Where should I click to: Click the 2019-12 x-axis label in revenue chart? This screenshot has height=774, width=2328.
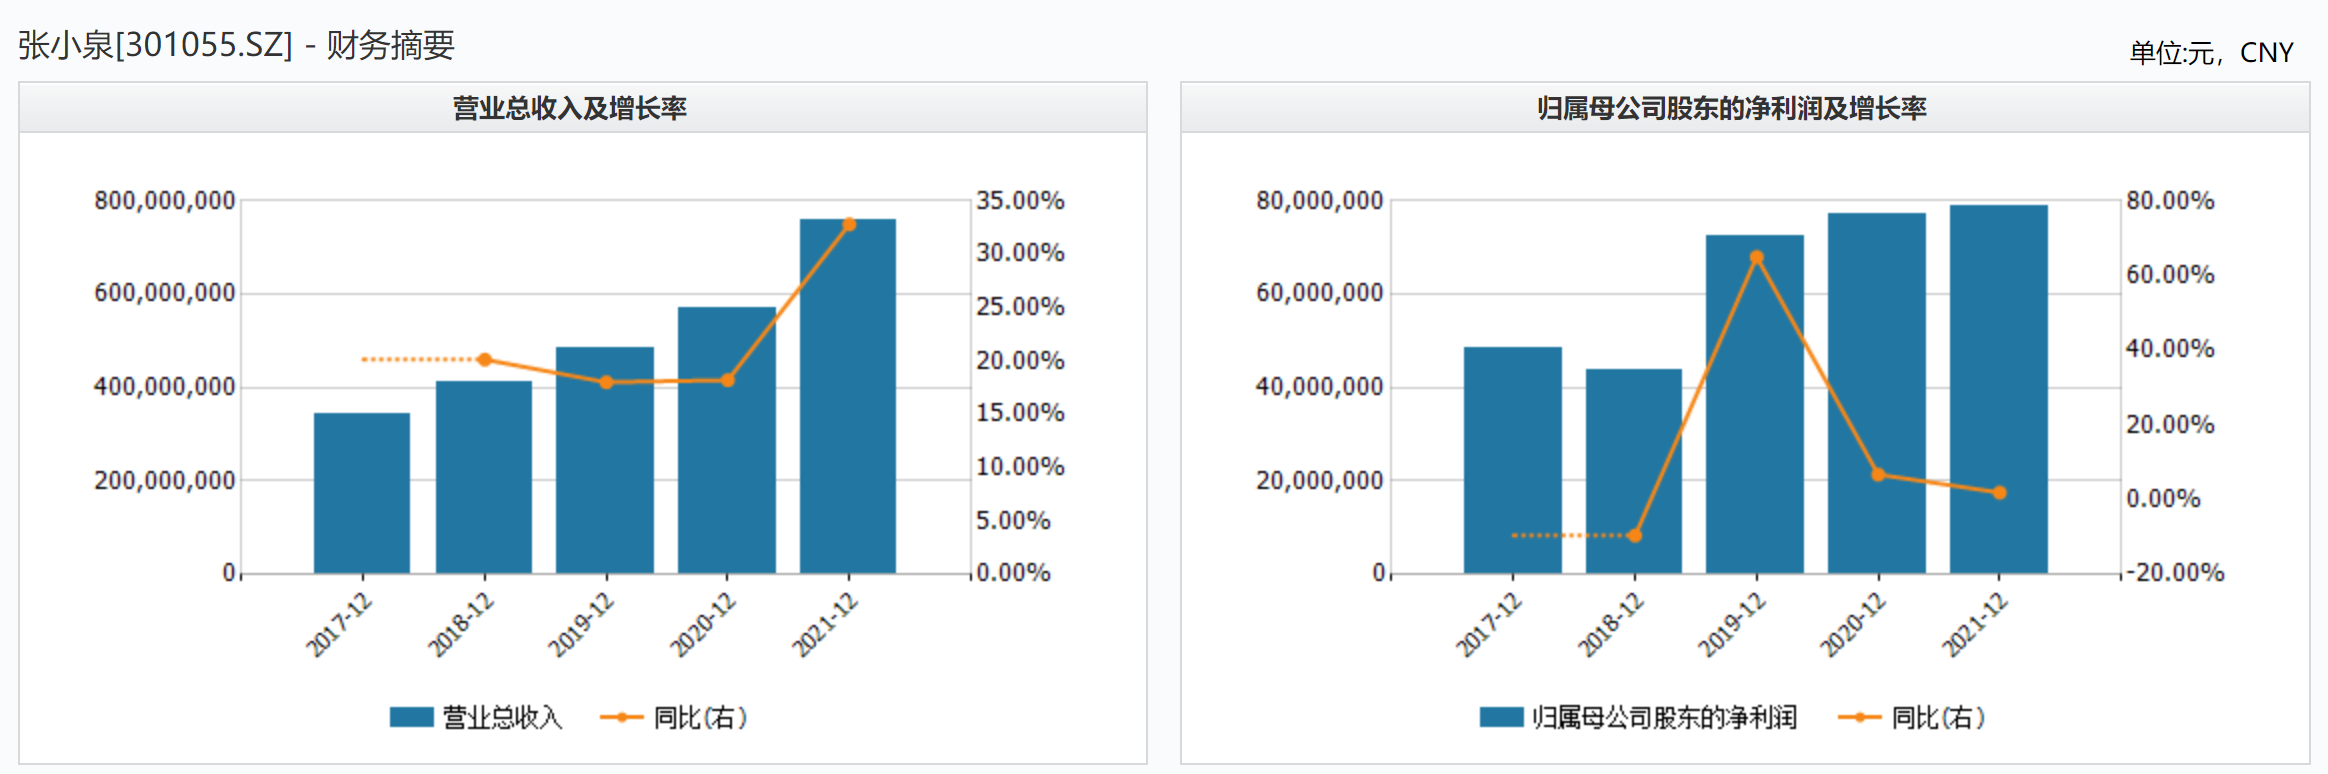(x=582, y=625)
